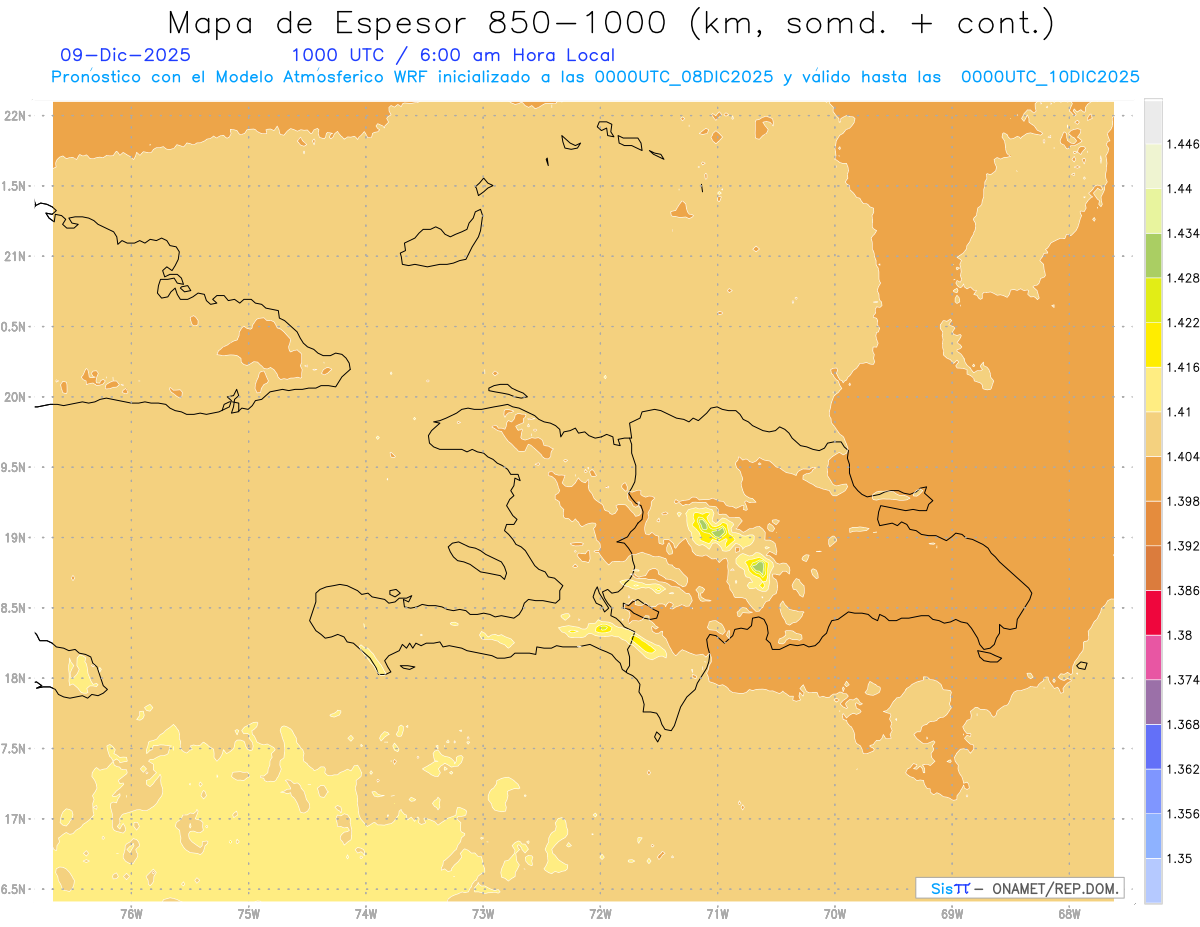Image resolution: width=1200 pixels, height=927 pixels.
Task: Pick the light gray top swatch above 1.446
Action: tap(1153, 121)
